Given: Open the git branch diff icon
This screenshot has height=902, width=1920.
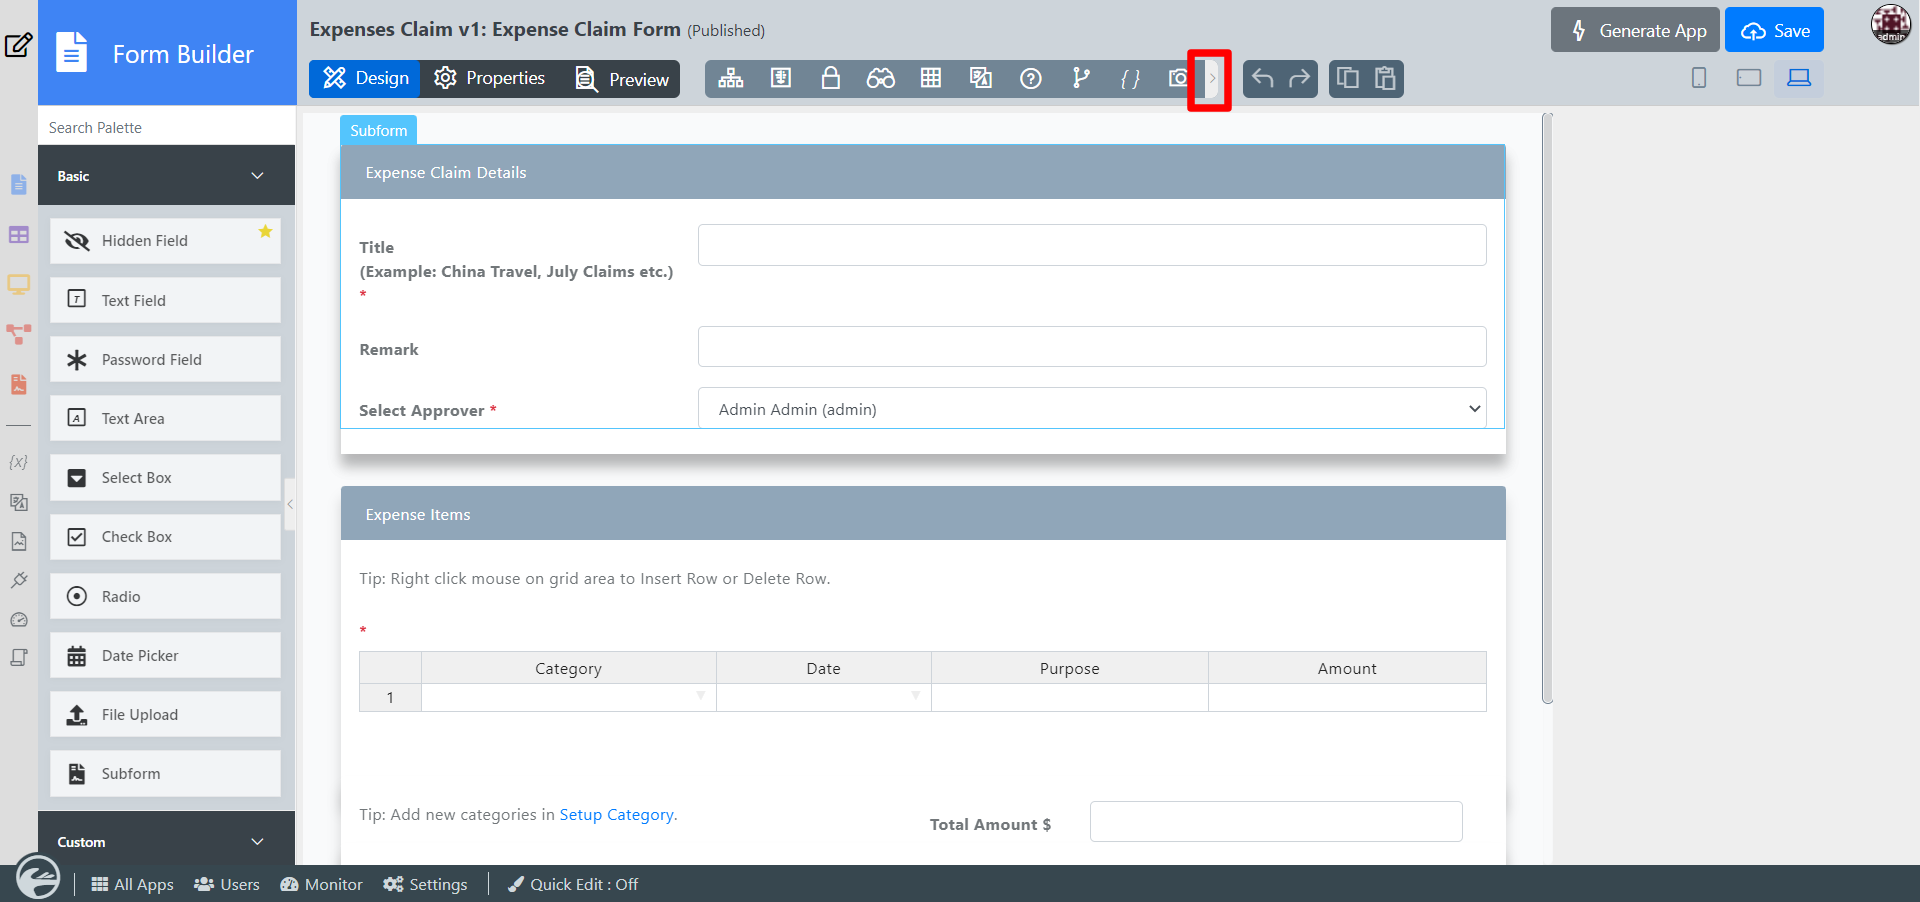Looking at the screenshot, I should 1081,78.
